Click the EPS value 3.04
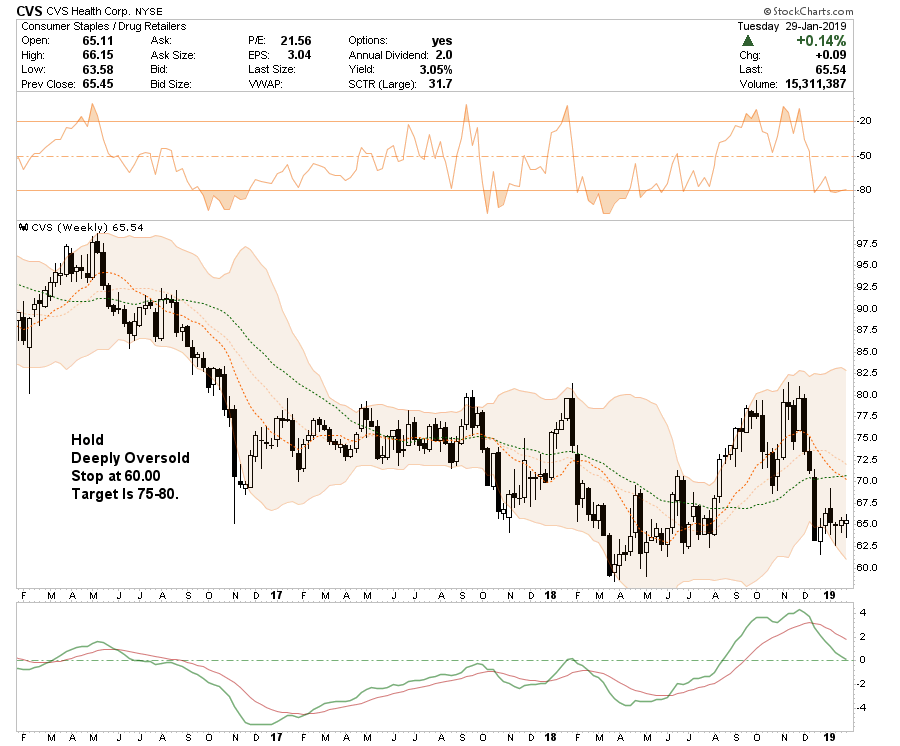 pos(299,55)
